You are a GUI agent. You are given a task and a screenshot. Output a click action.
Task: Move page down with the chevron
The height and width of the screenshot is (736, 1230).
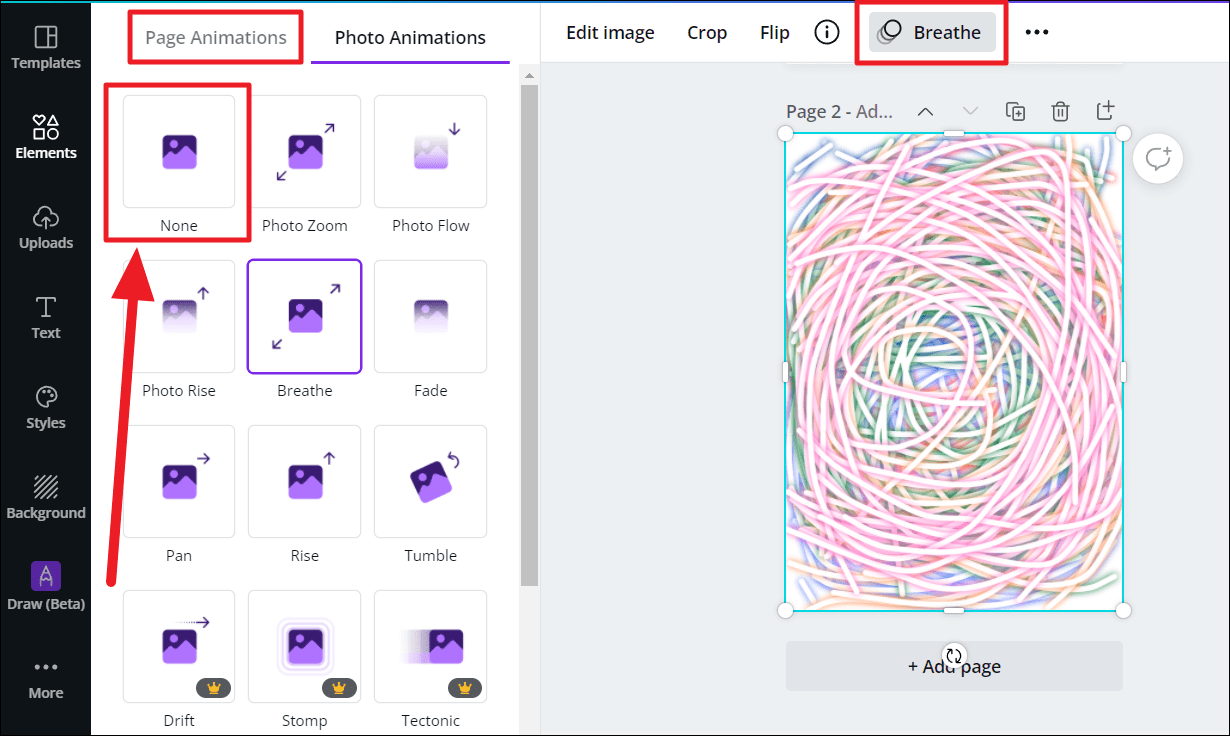(x=970, y=111)
